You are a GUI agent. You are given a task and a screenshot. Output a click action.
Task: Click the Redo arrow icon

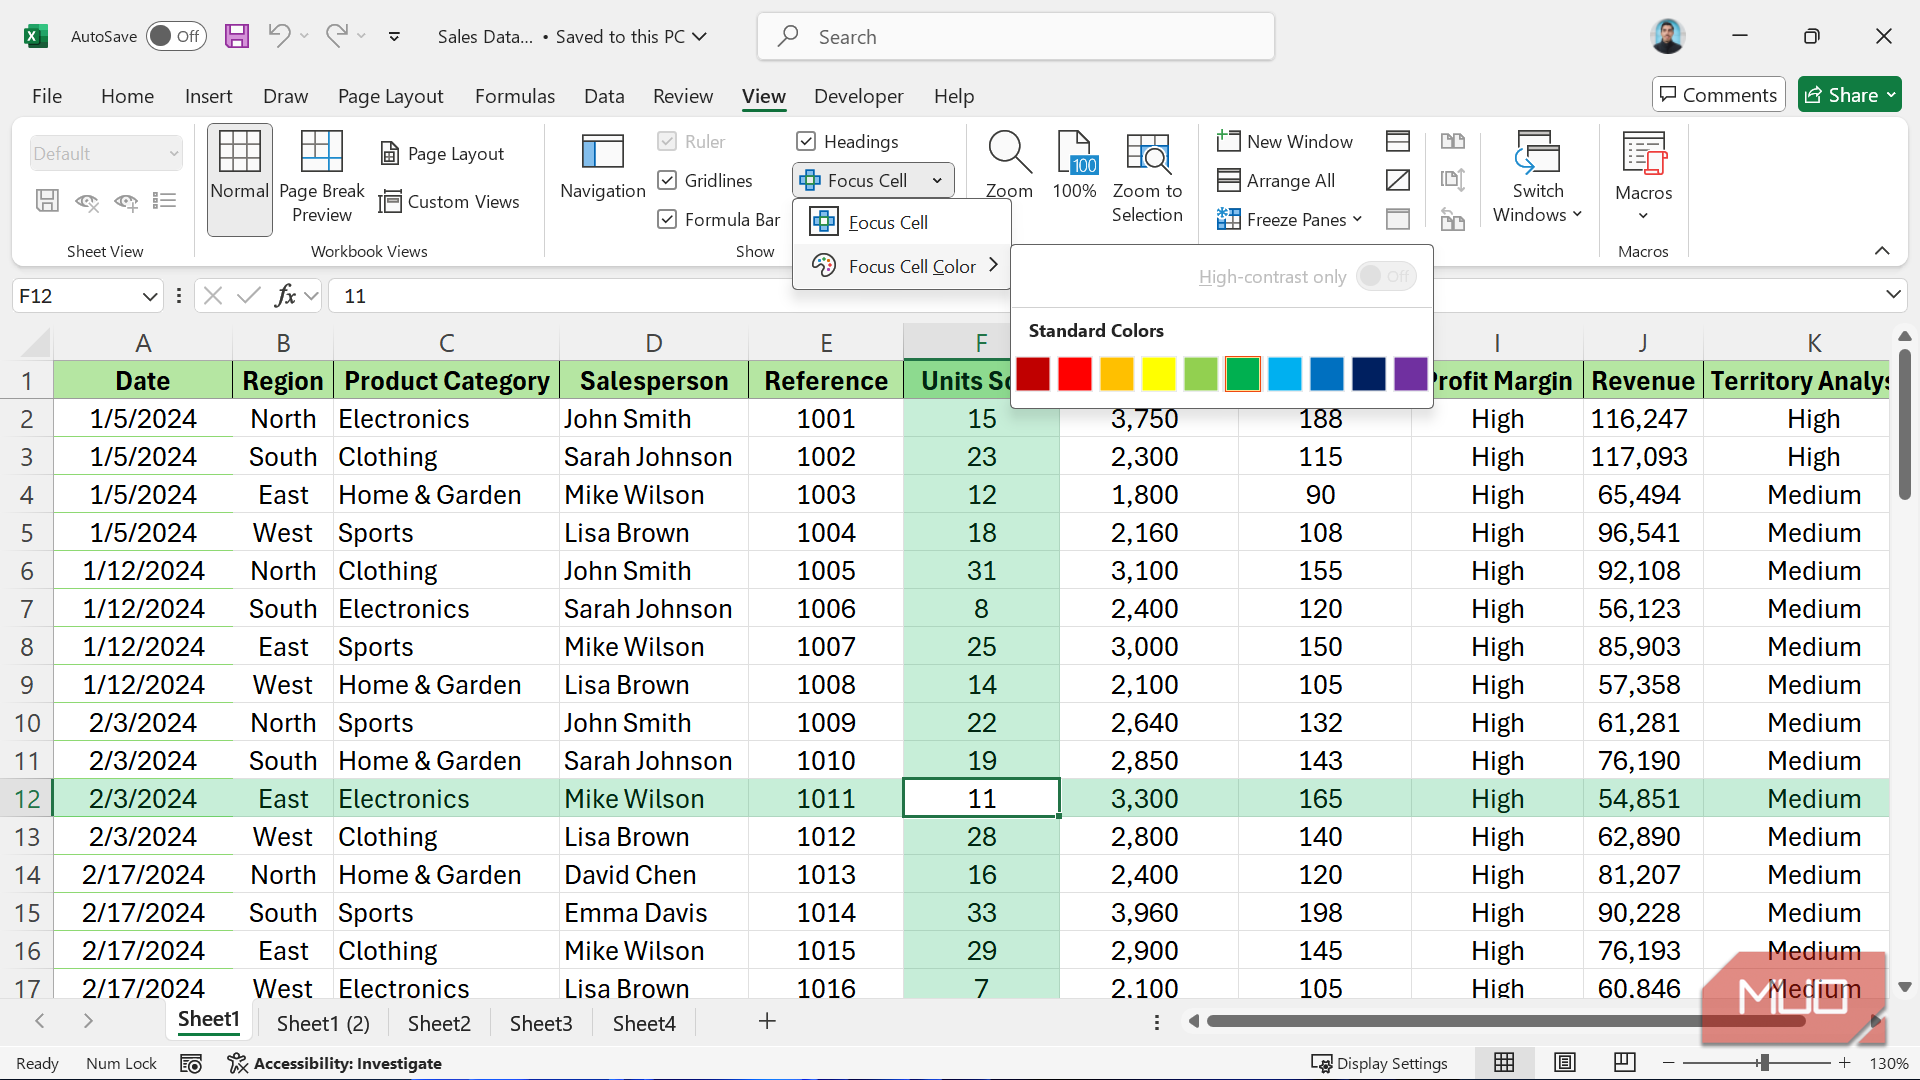(337, 36)
